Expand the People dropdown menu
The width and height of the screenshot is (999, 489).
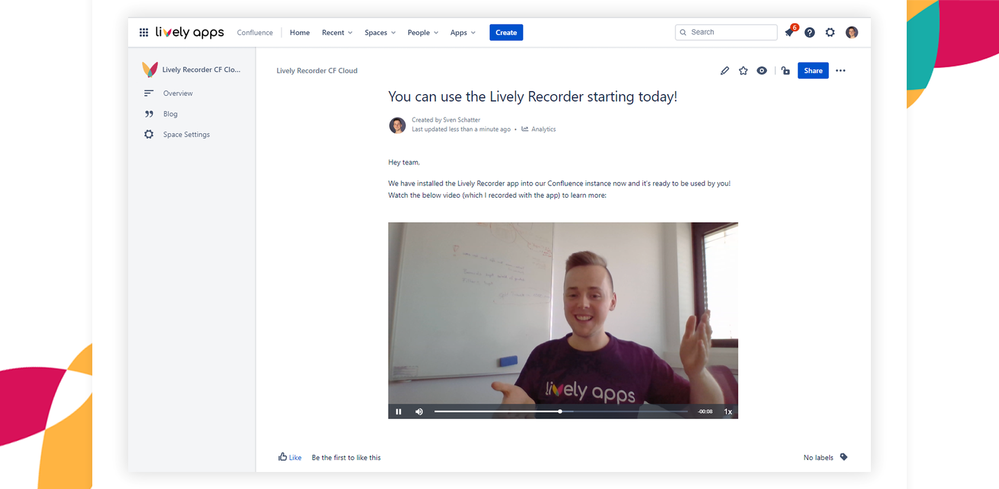423,32
